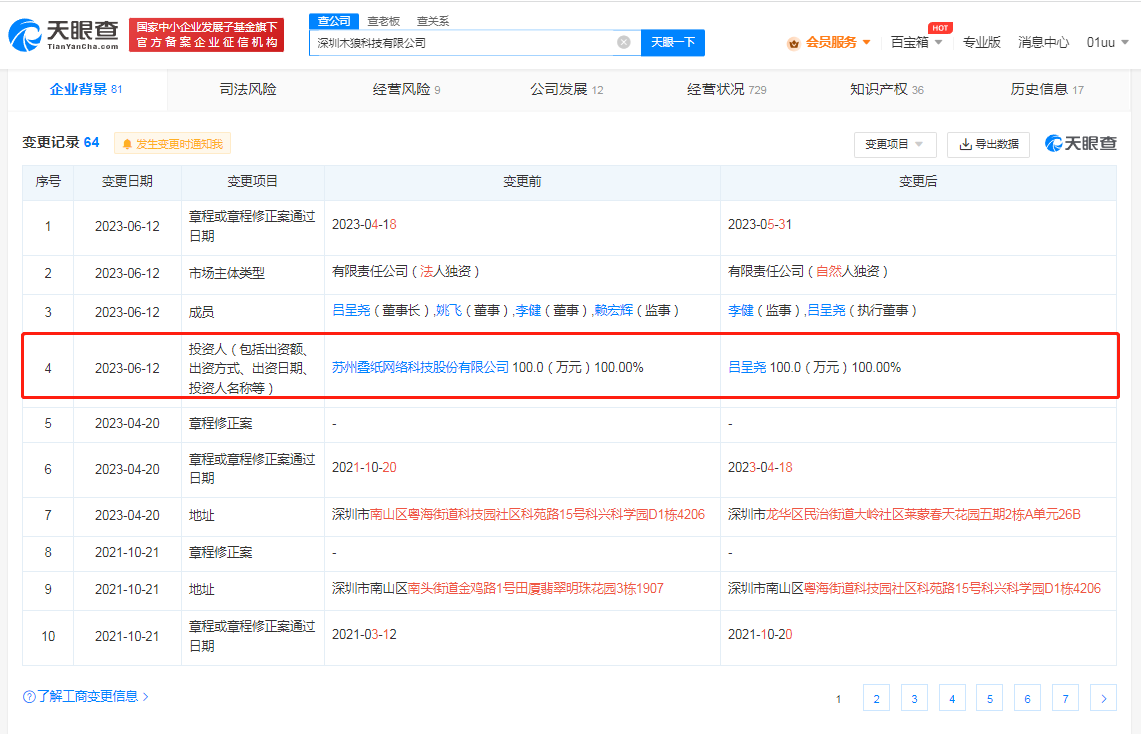Go to page 5

click(990, 698)
